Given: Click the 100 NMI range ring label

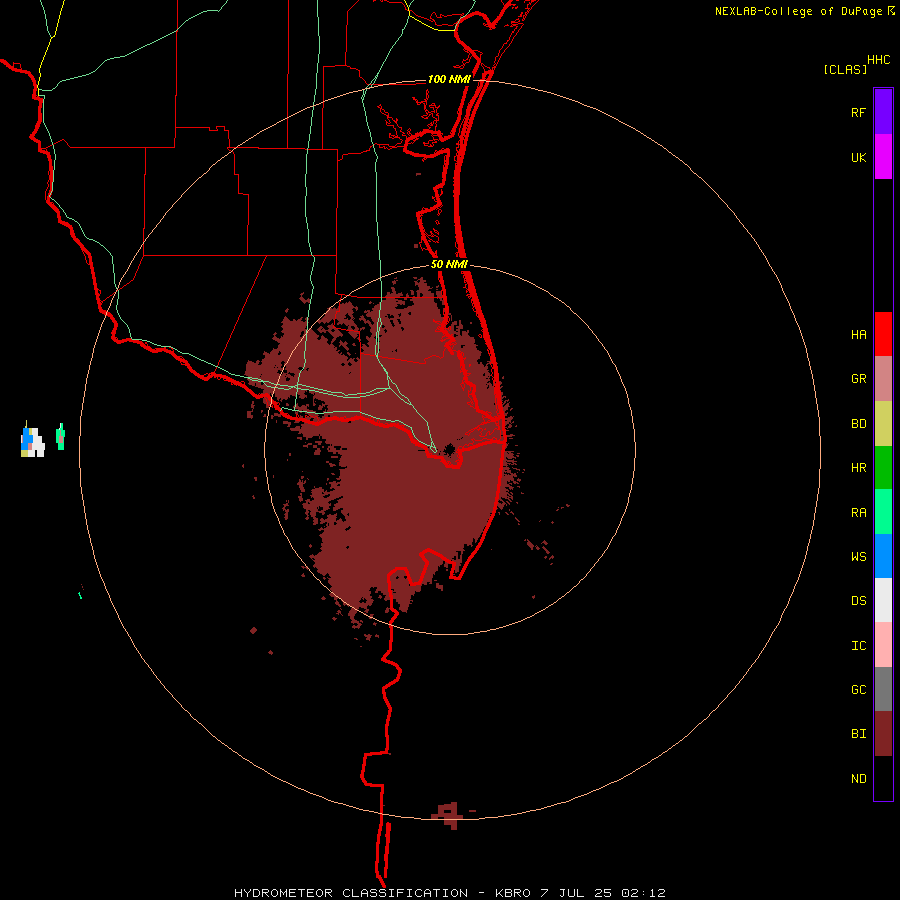Looking at the screenshot, I should (x=449, y=79).
